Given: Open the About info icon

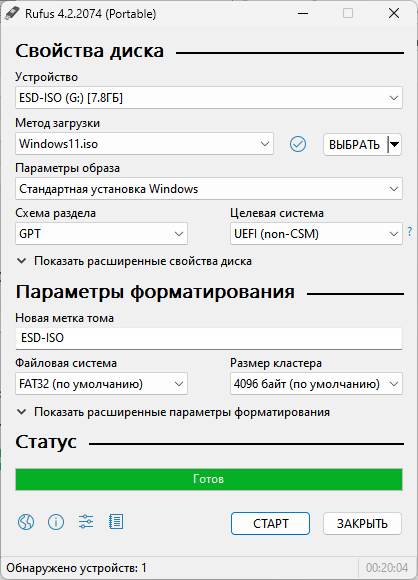Looking at the screenshot, I should [56, 522].
